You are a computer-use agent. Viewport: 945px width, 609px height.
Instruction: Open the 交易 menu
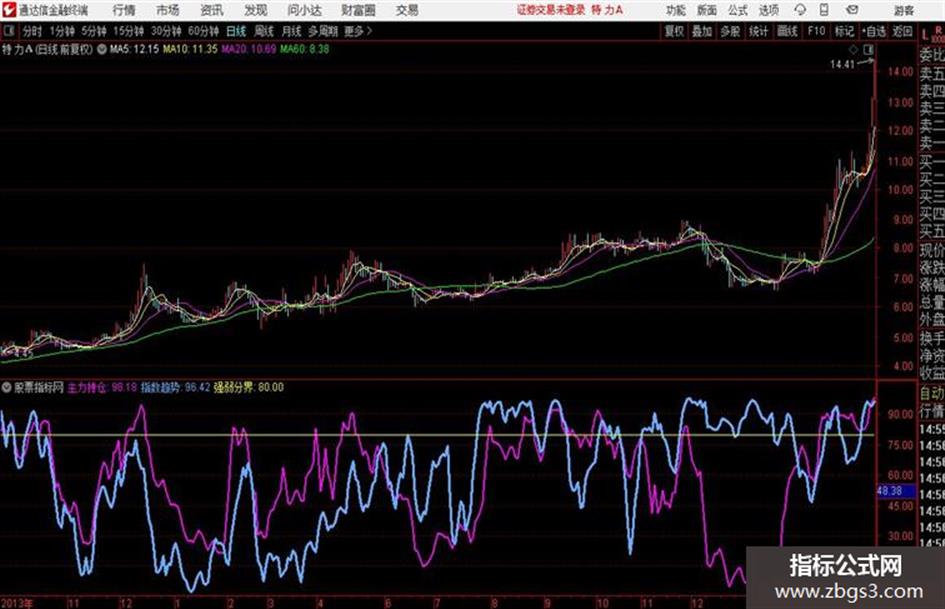click(407, 10)
